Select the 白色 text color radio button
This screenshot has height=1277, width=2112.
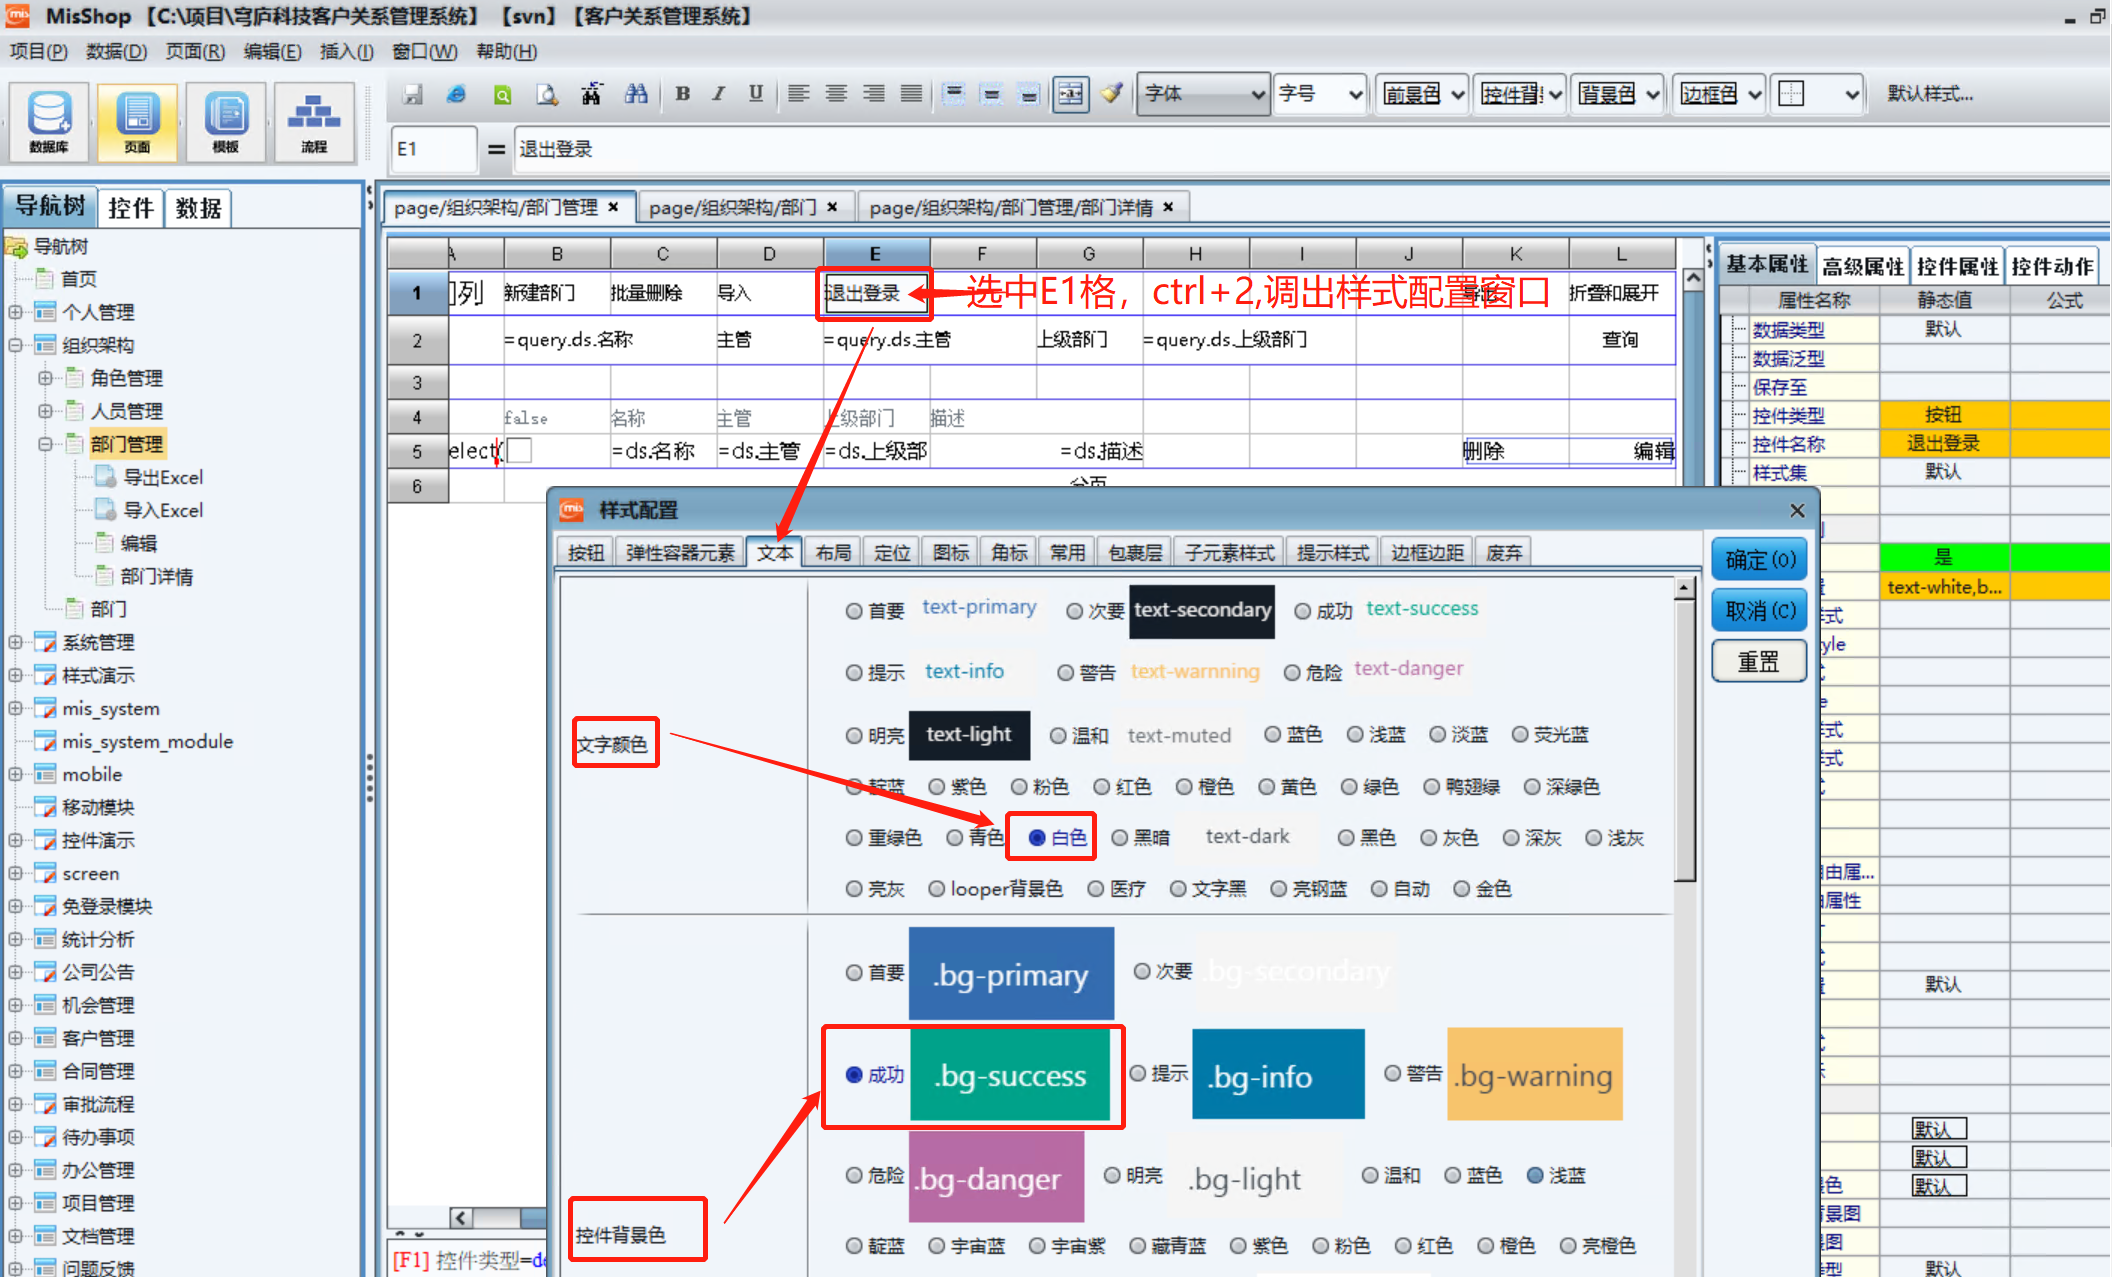[1037, 838]
